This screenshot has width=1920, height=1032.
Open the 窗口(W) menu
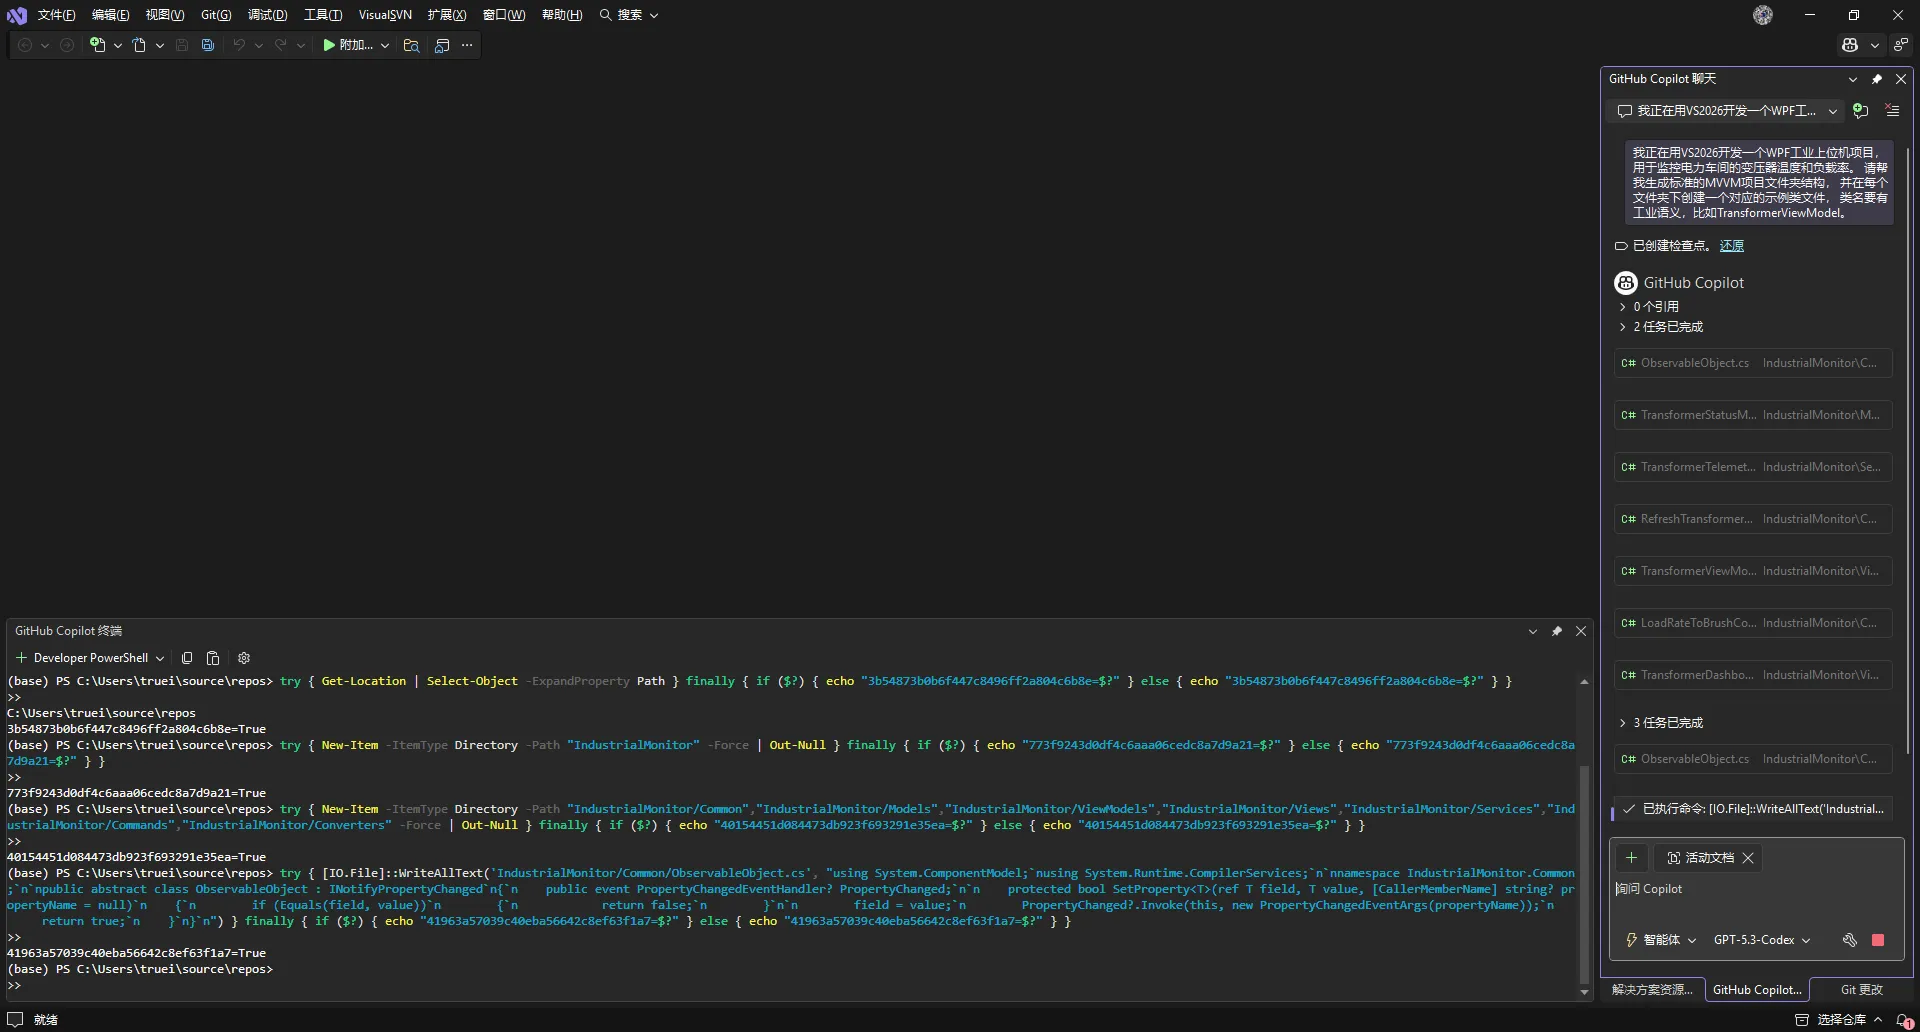(504, 15)
